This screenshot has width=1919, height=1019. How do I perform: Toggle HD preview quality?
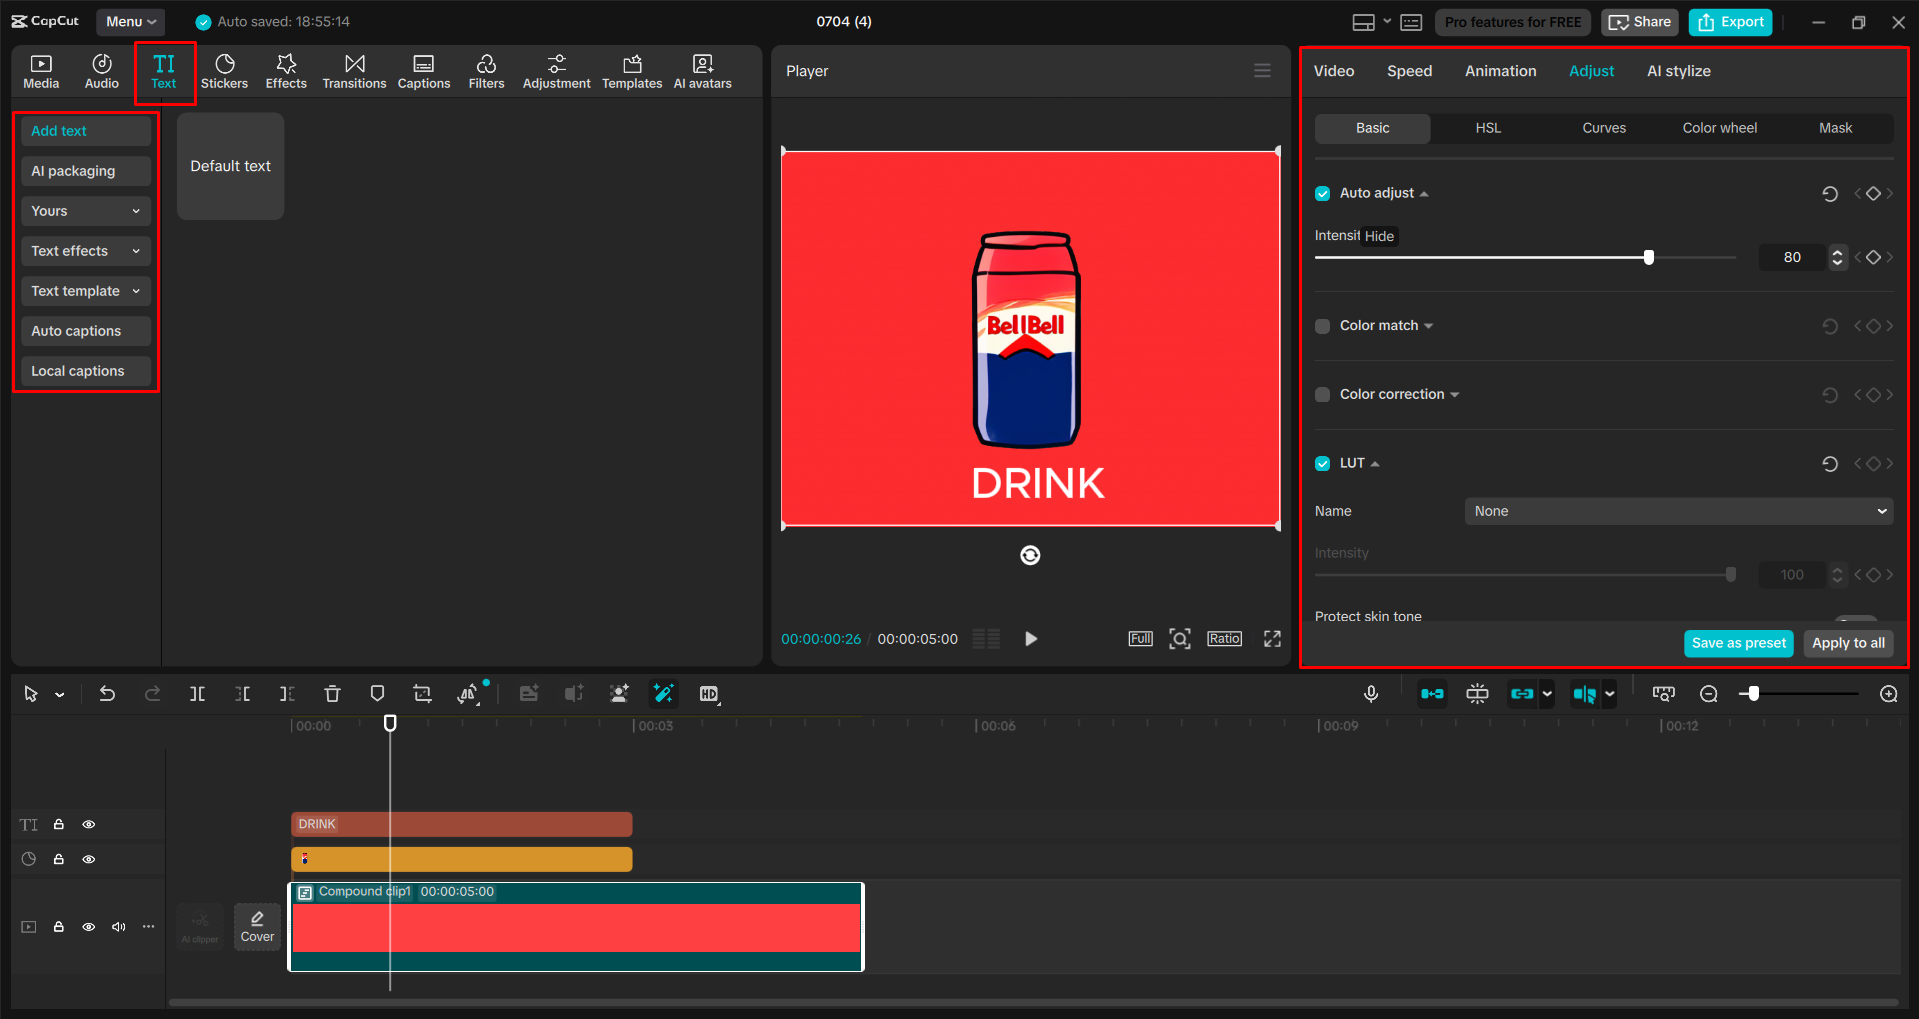click(709, 693)
